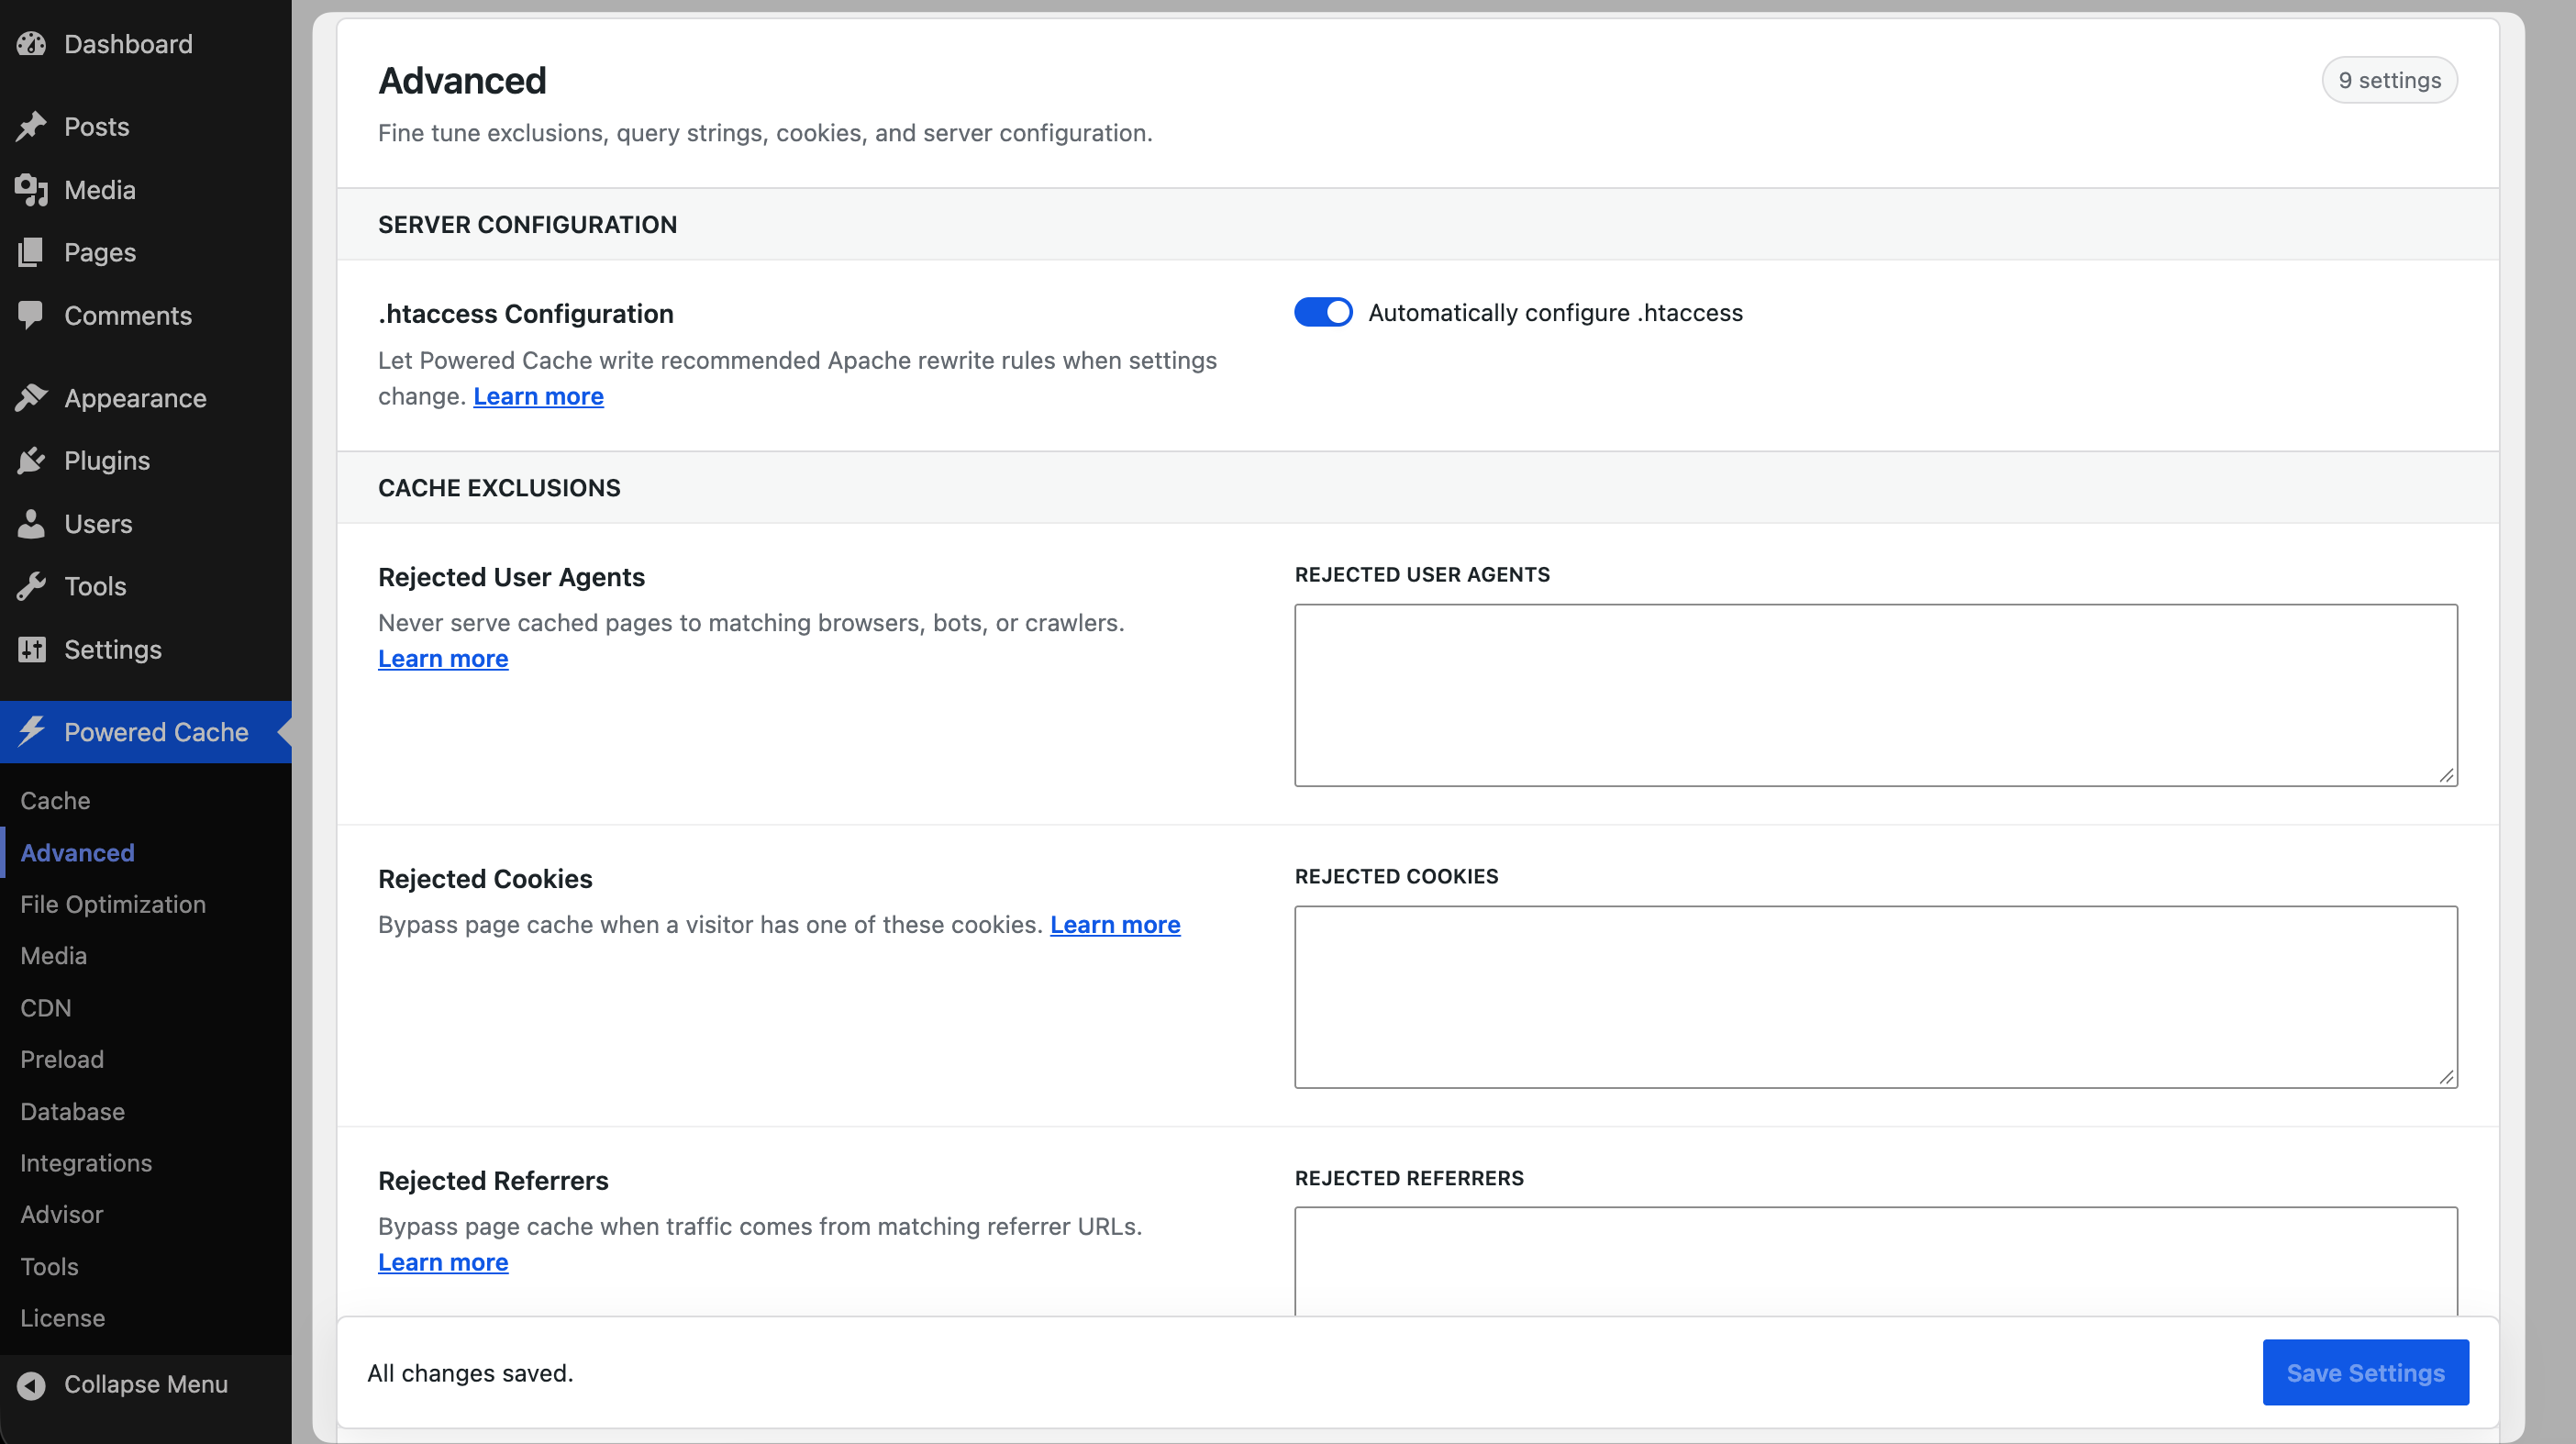Image resolution: width=2576 pixels, height=1444 pixels.
Task: Click the Tools wrench icon
Action: 31,586
